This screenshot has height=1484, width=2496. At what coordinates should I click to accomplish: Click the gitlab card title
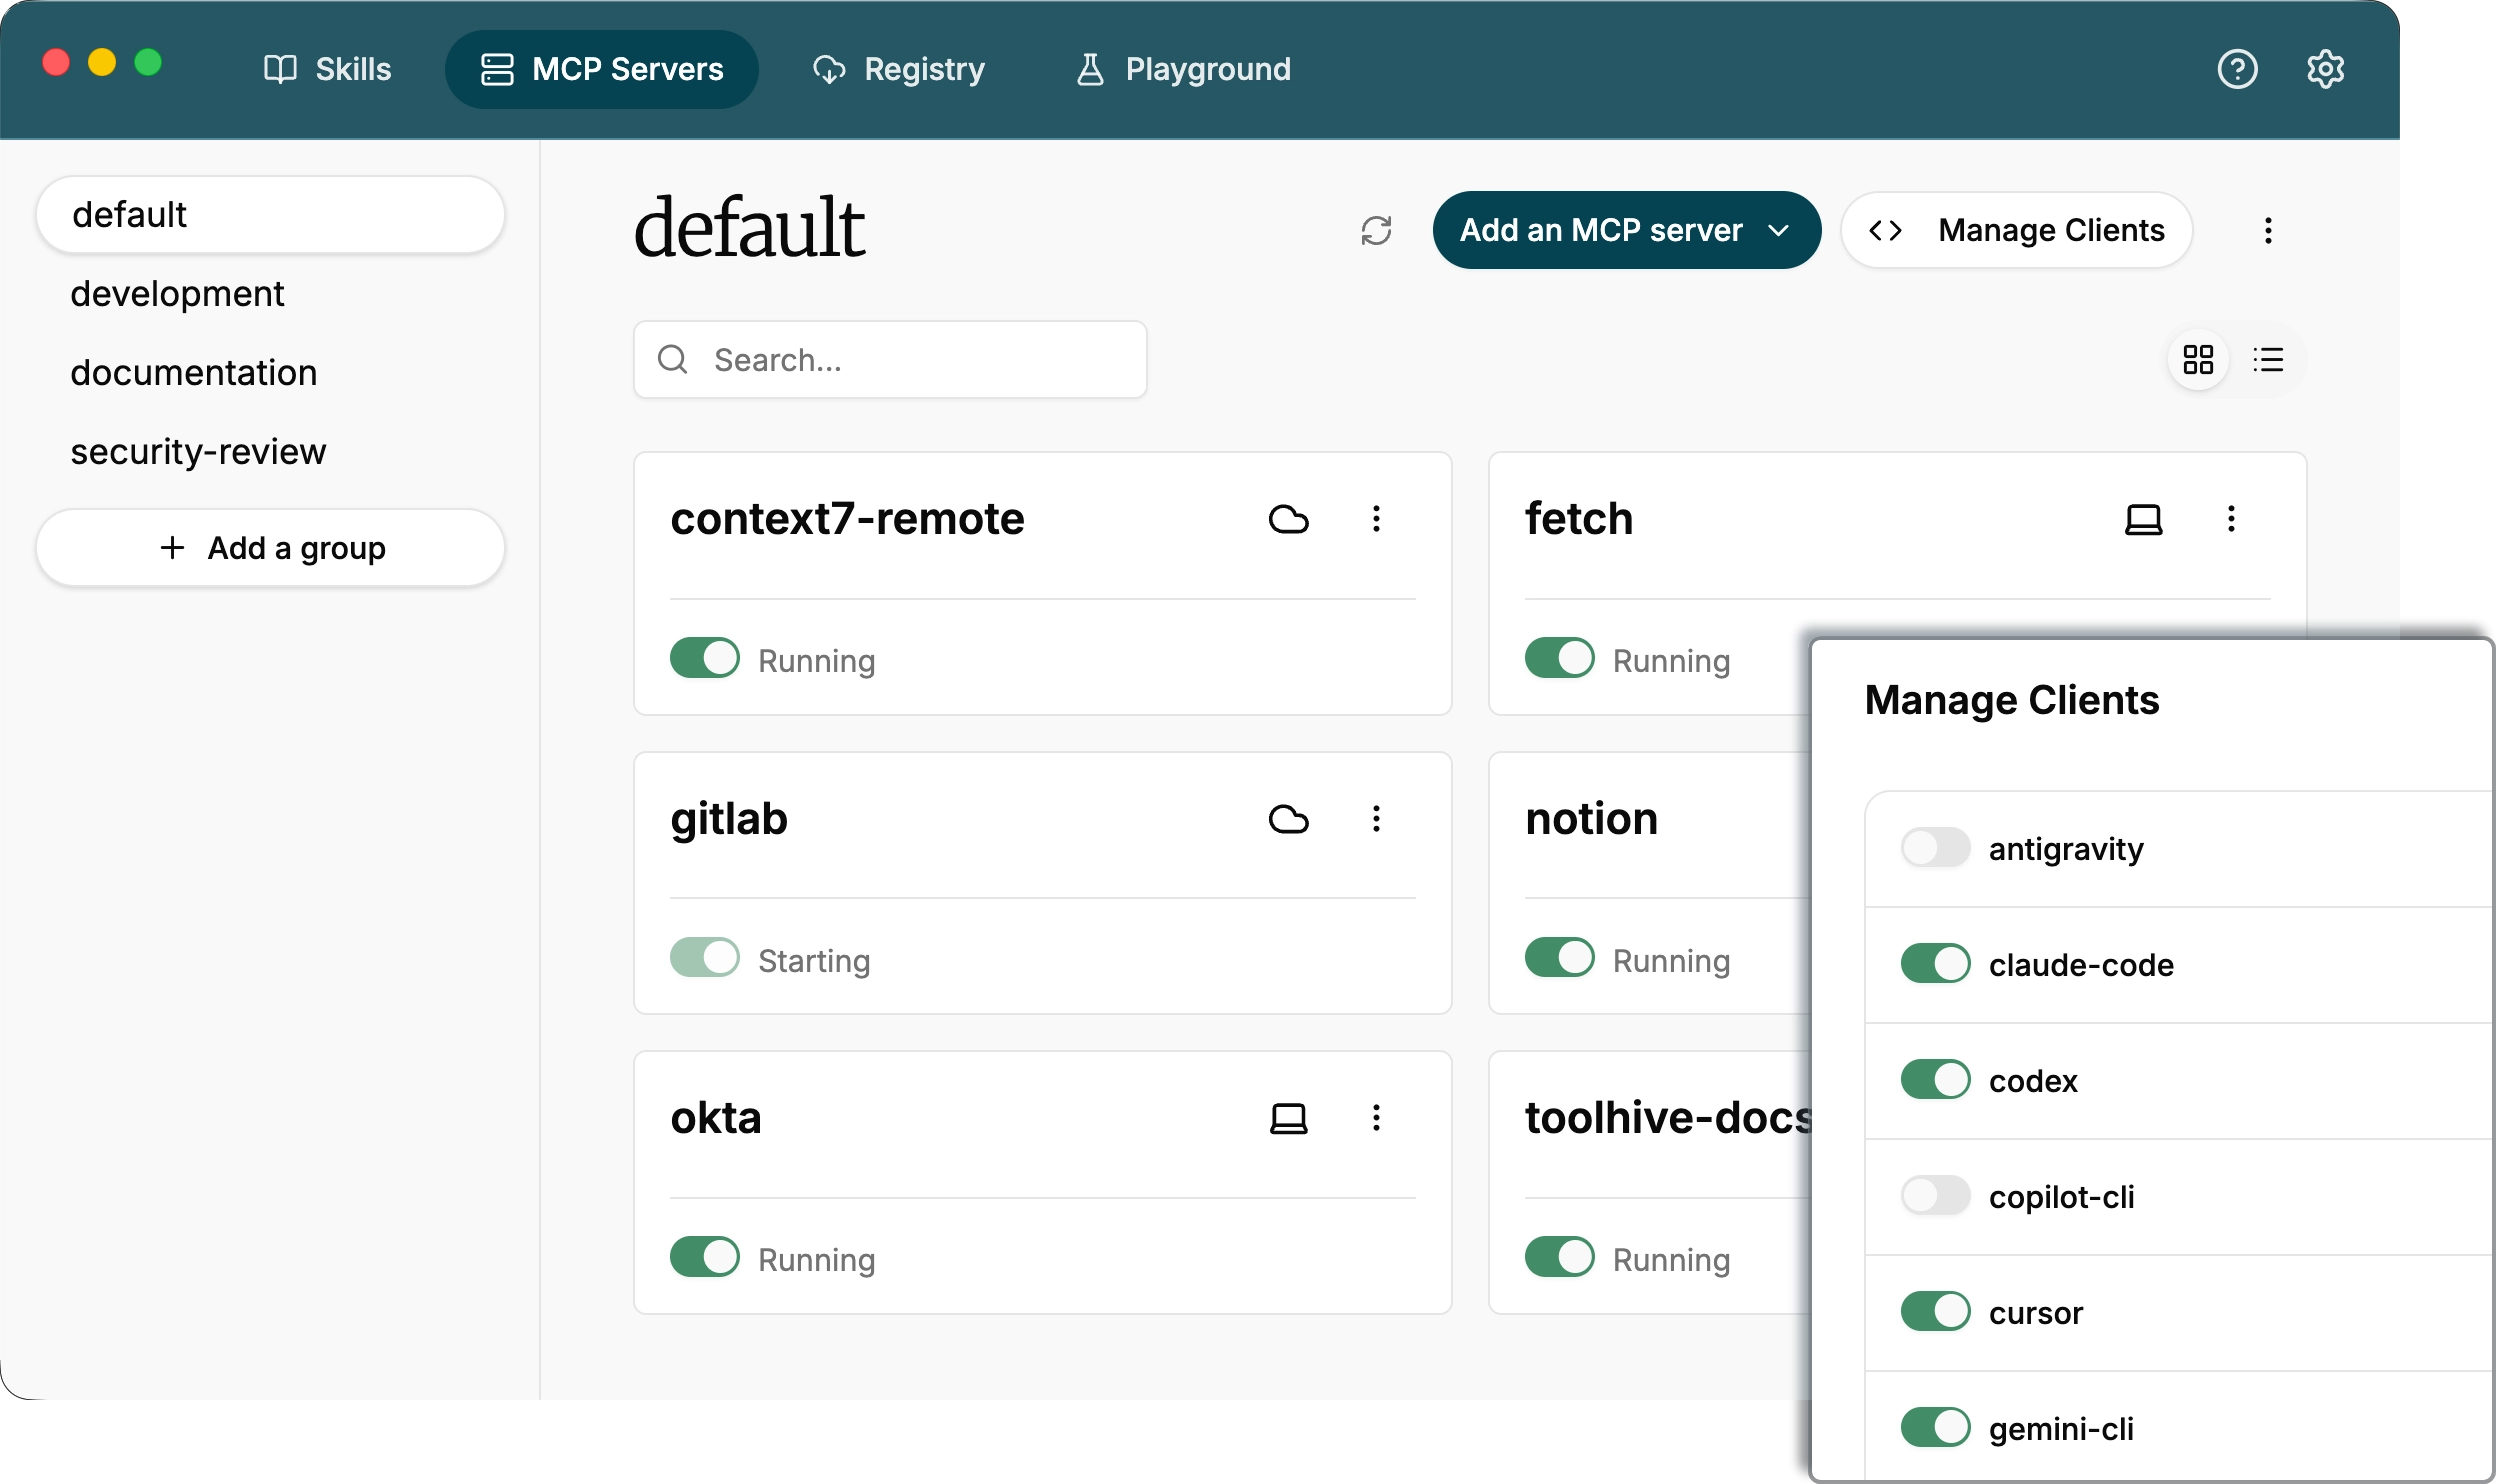729,819
